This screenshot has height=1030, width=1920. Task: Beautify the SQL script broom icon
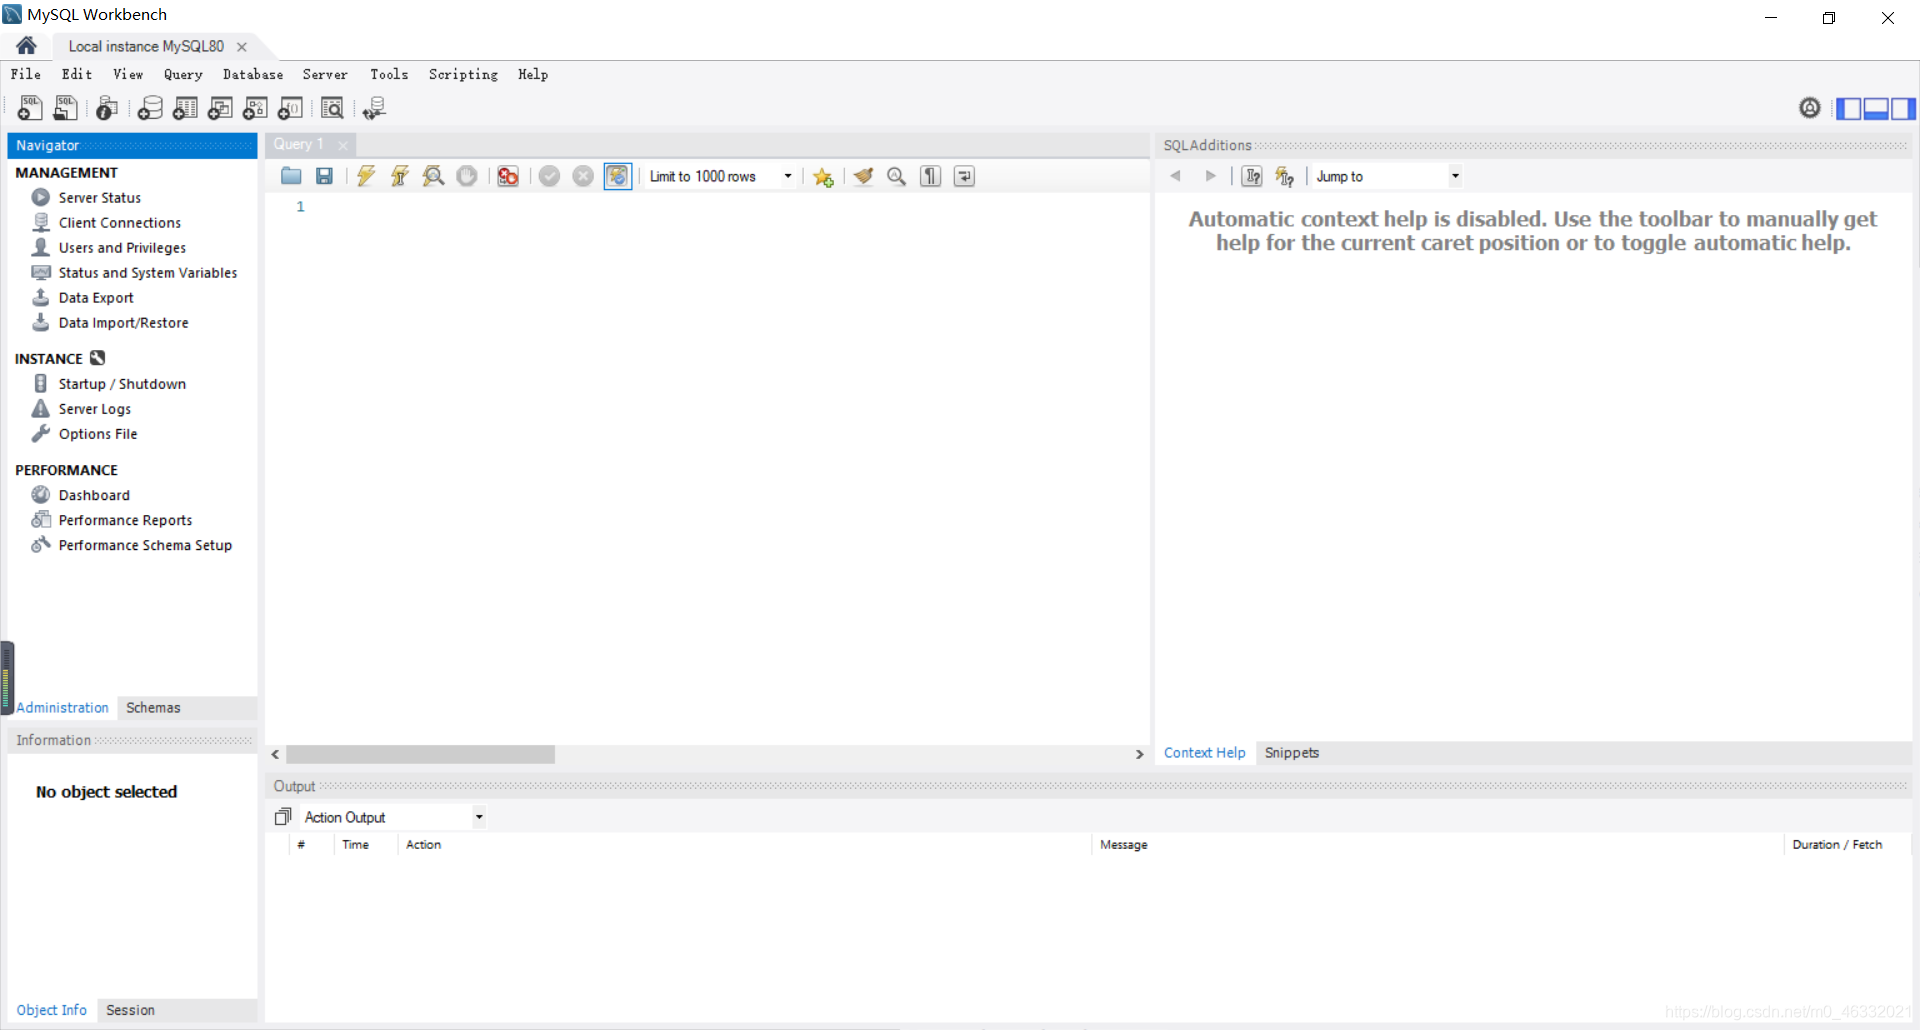click(x=864, y=176)
